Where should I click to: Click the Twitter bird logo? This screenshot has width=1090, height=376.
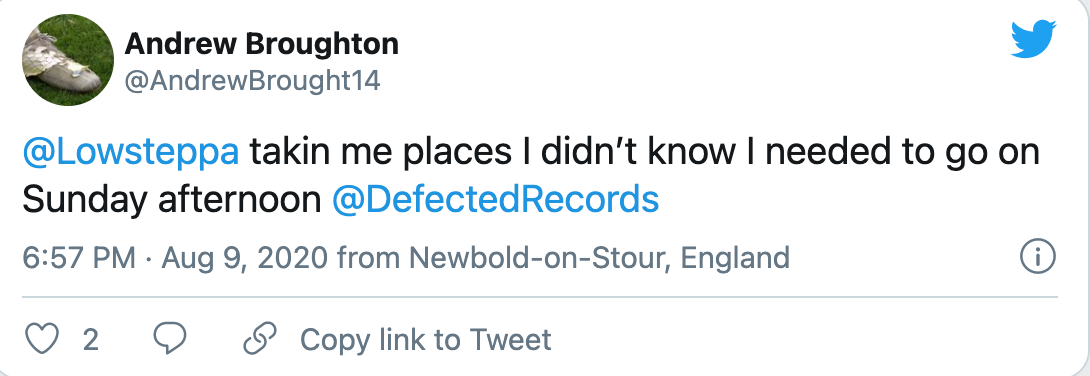(x=1033, y=39)
